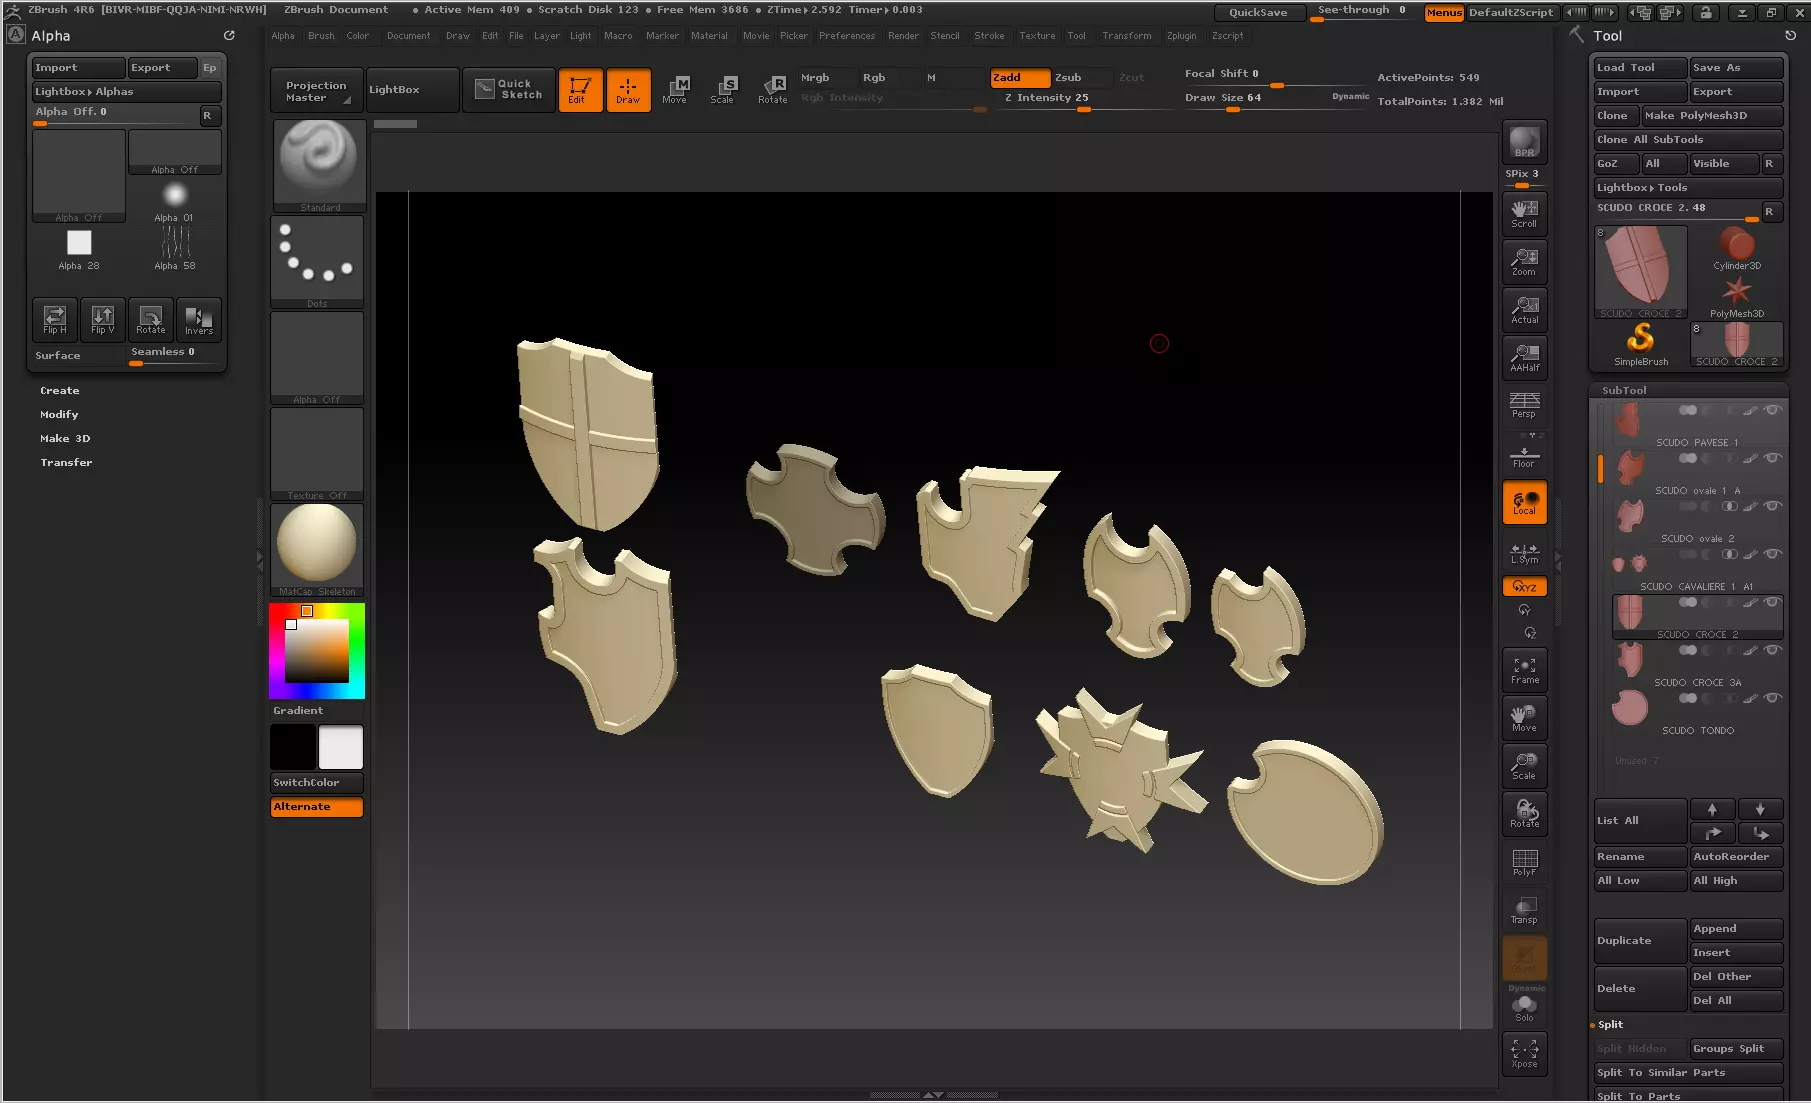Click the Zoom canvas icon
1811x1103 pixels.
pos(1524,262)
